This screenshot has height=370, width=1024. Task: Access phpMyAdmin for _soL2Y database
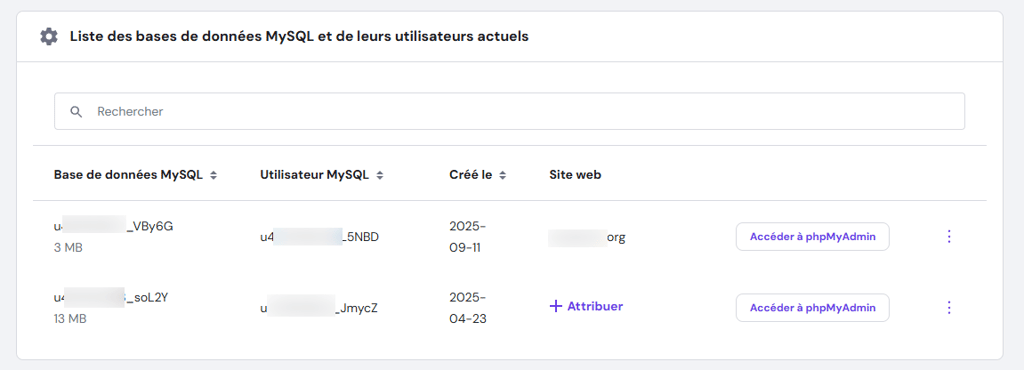(x=812, y=307)
